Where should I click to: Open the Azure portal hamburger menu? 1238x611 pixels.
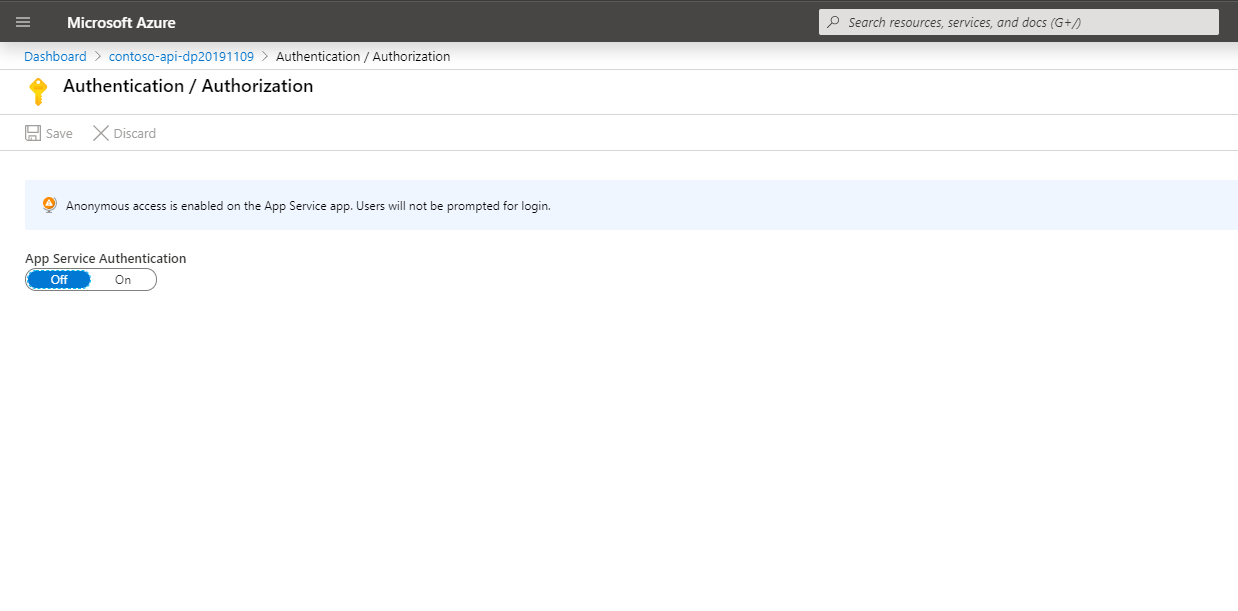pyautogui.click(x=22, y=21)
